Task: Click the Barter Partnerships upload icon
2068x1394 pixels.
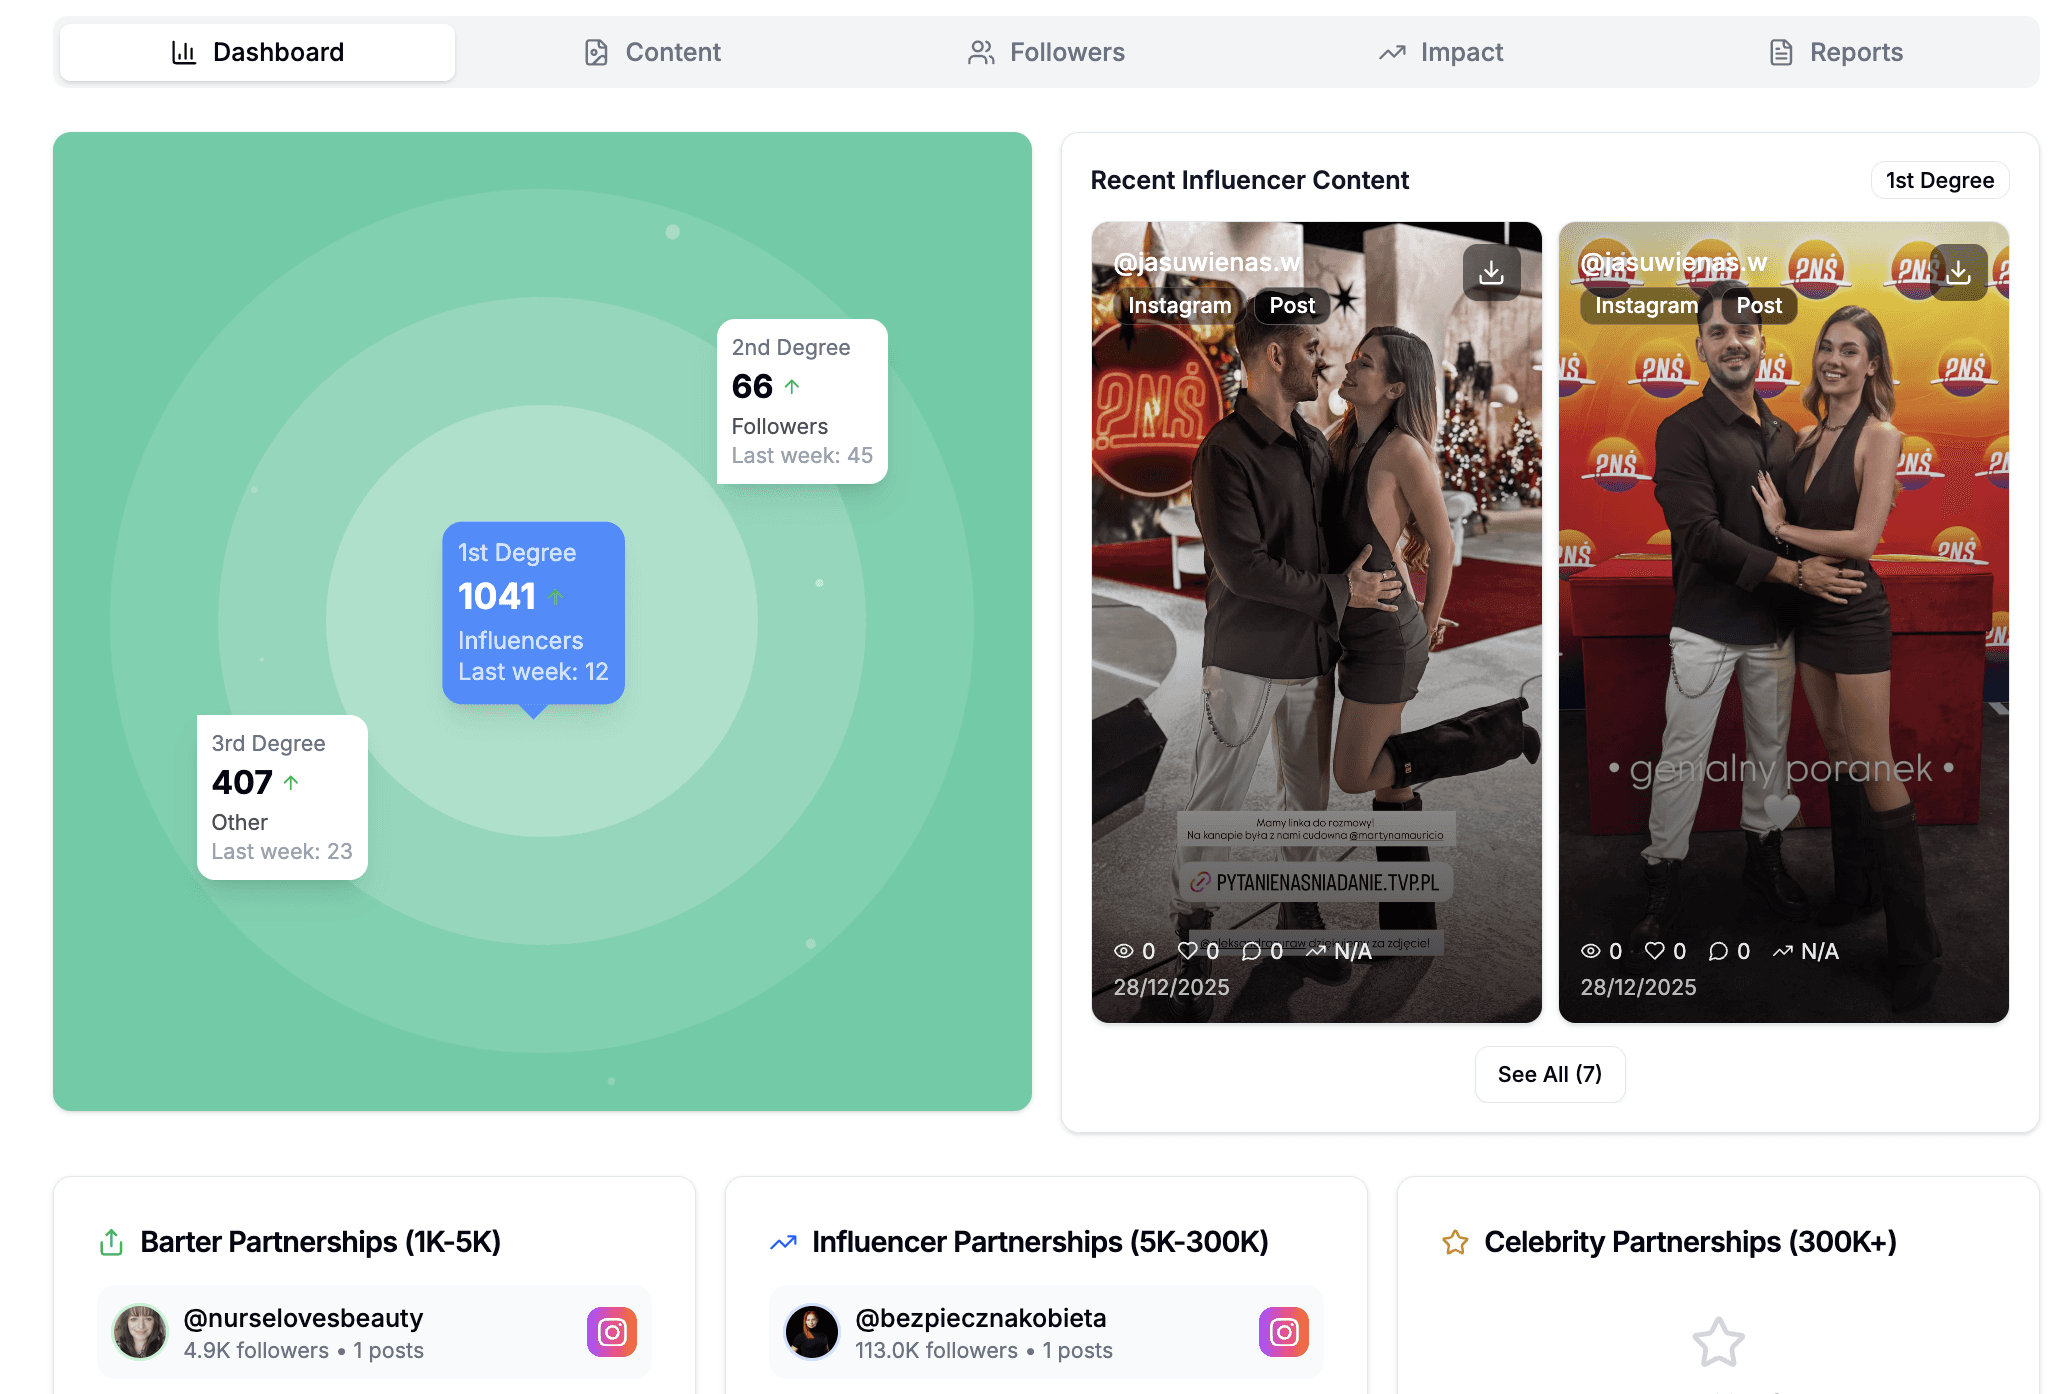Action: tap(111, 1242)
